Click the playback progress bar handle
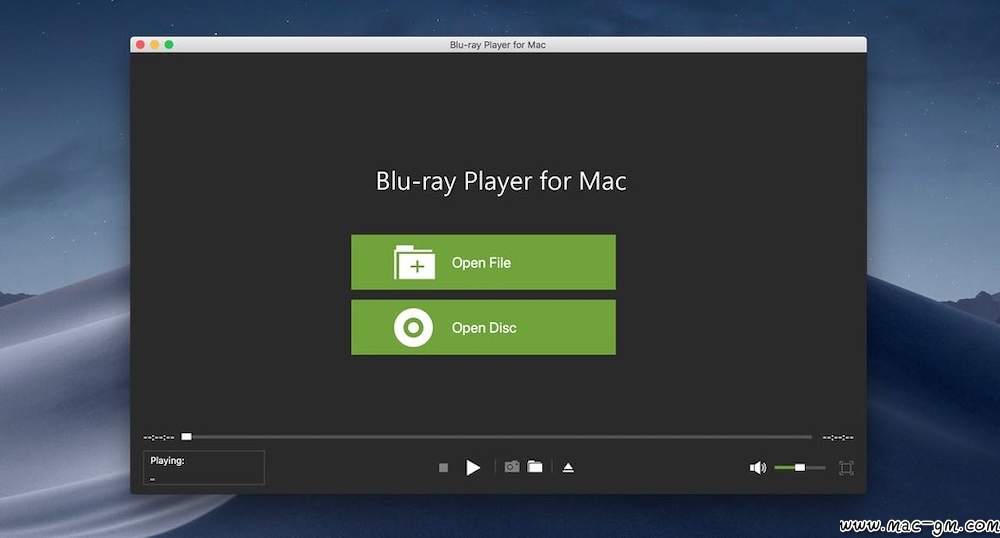The image size is (1000, 538). [186, 437]
